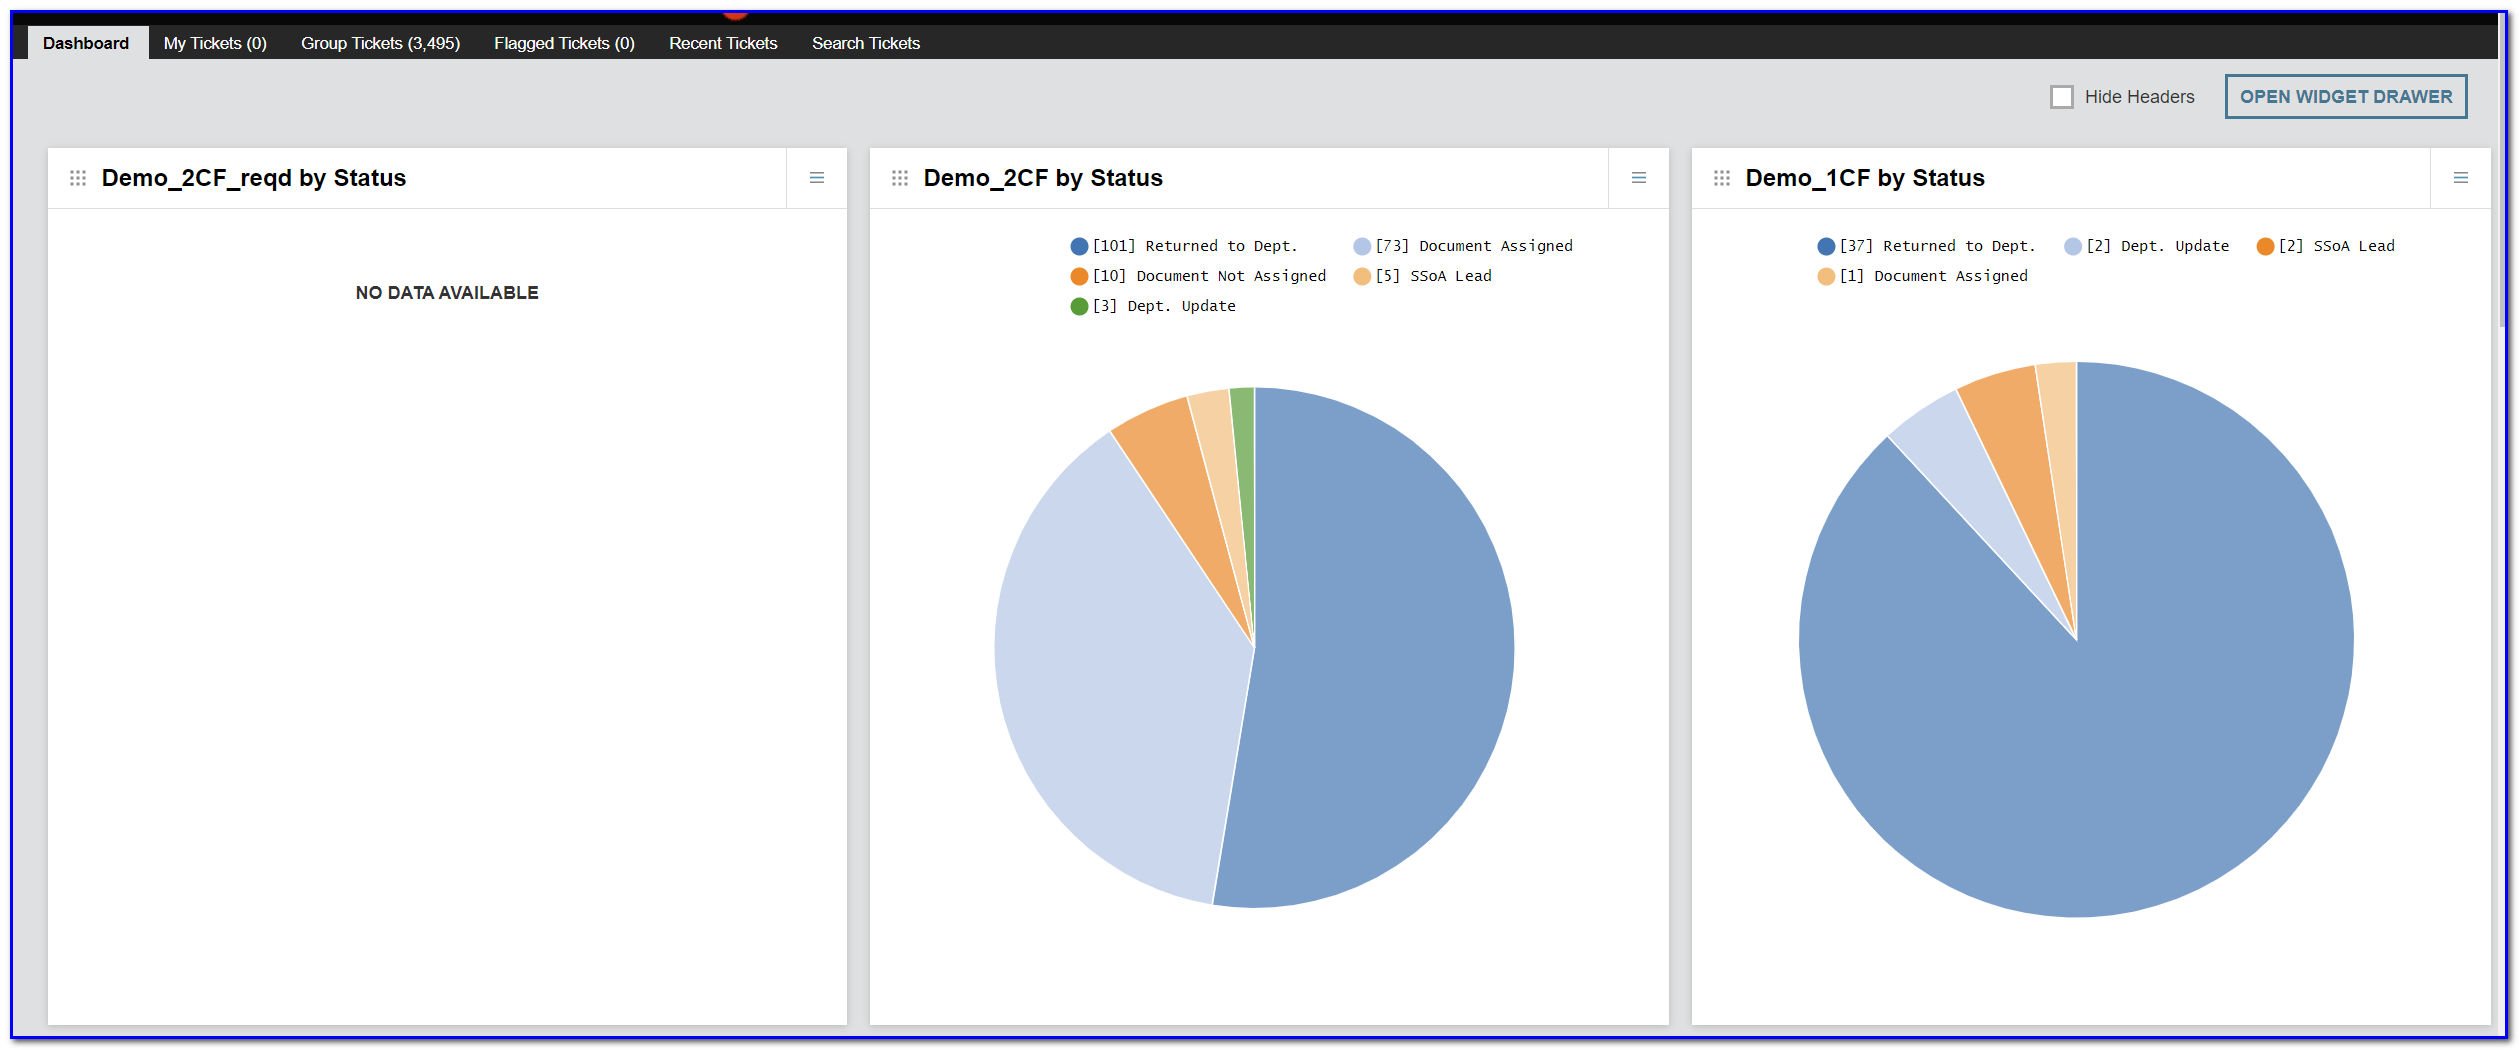Toggle Returned to Dept. legend in Demo_2CF

coord(1184,246)
